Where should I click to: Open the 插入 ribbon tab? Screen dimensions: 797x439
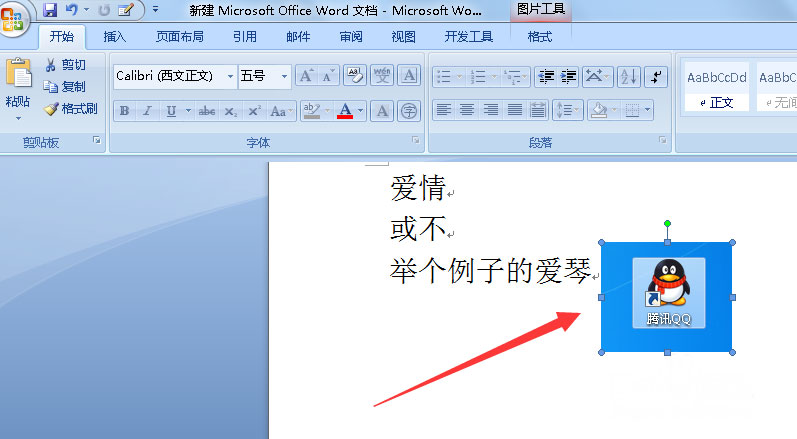pyautogui.click(x=114, y=37)
